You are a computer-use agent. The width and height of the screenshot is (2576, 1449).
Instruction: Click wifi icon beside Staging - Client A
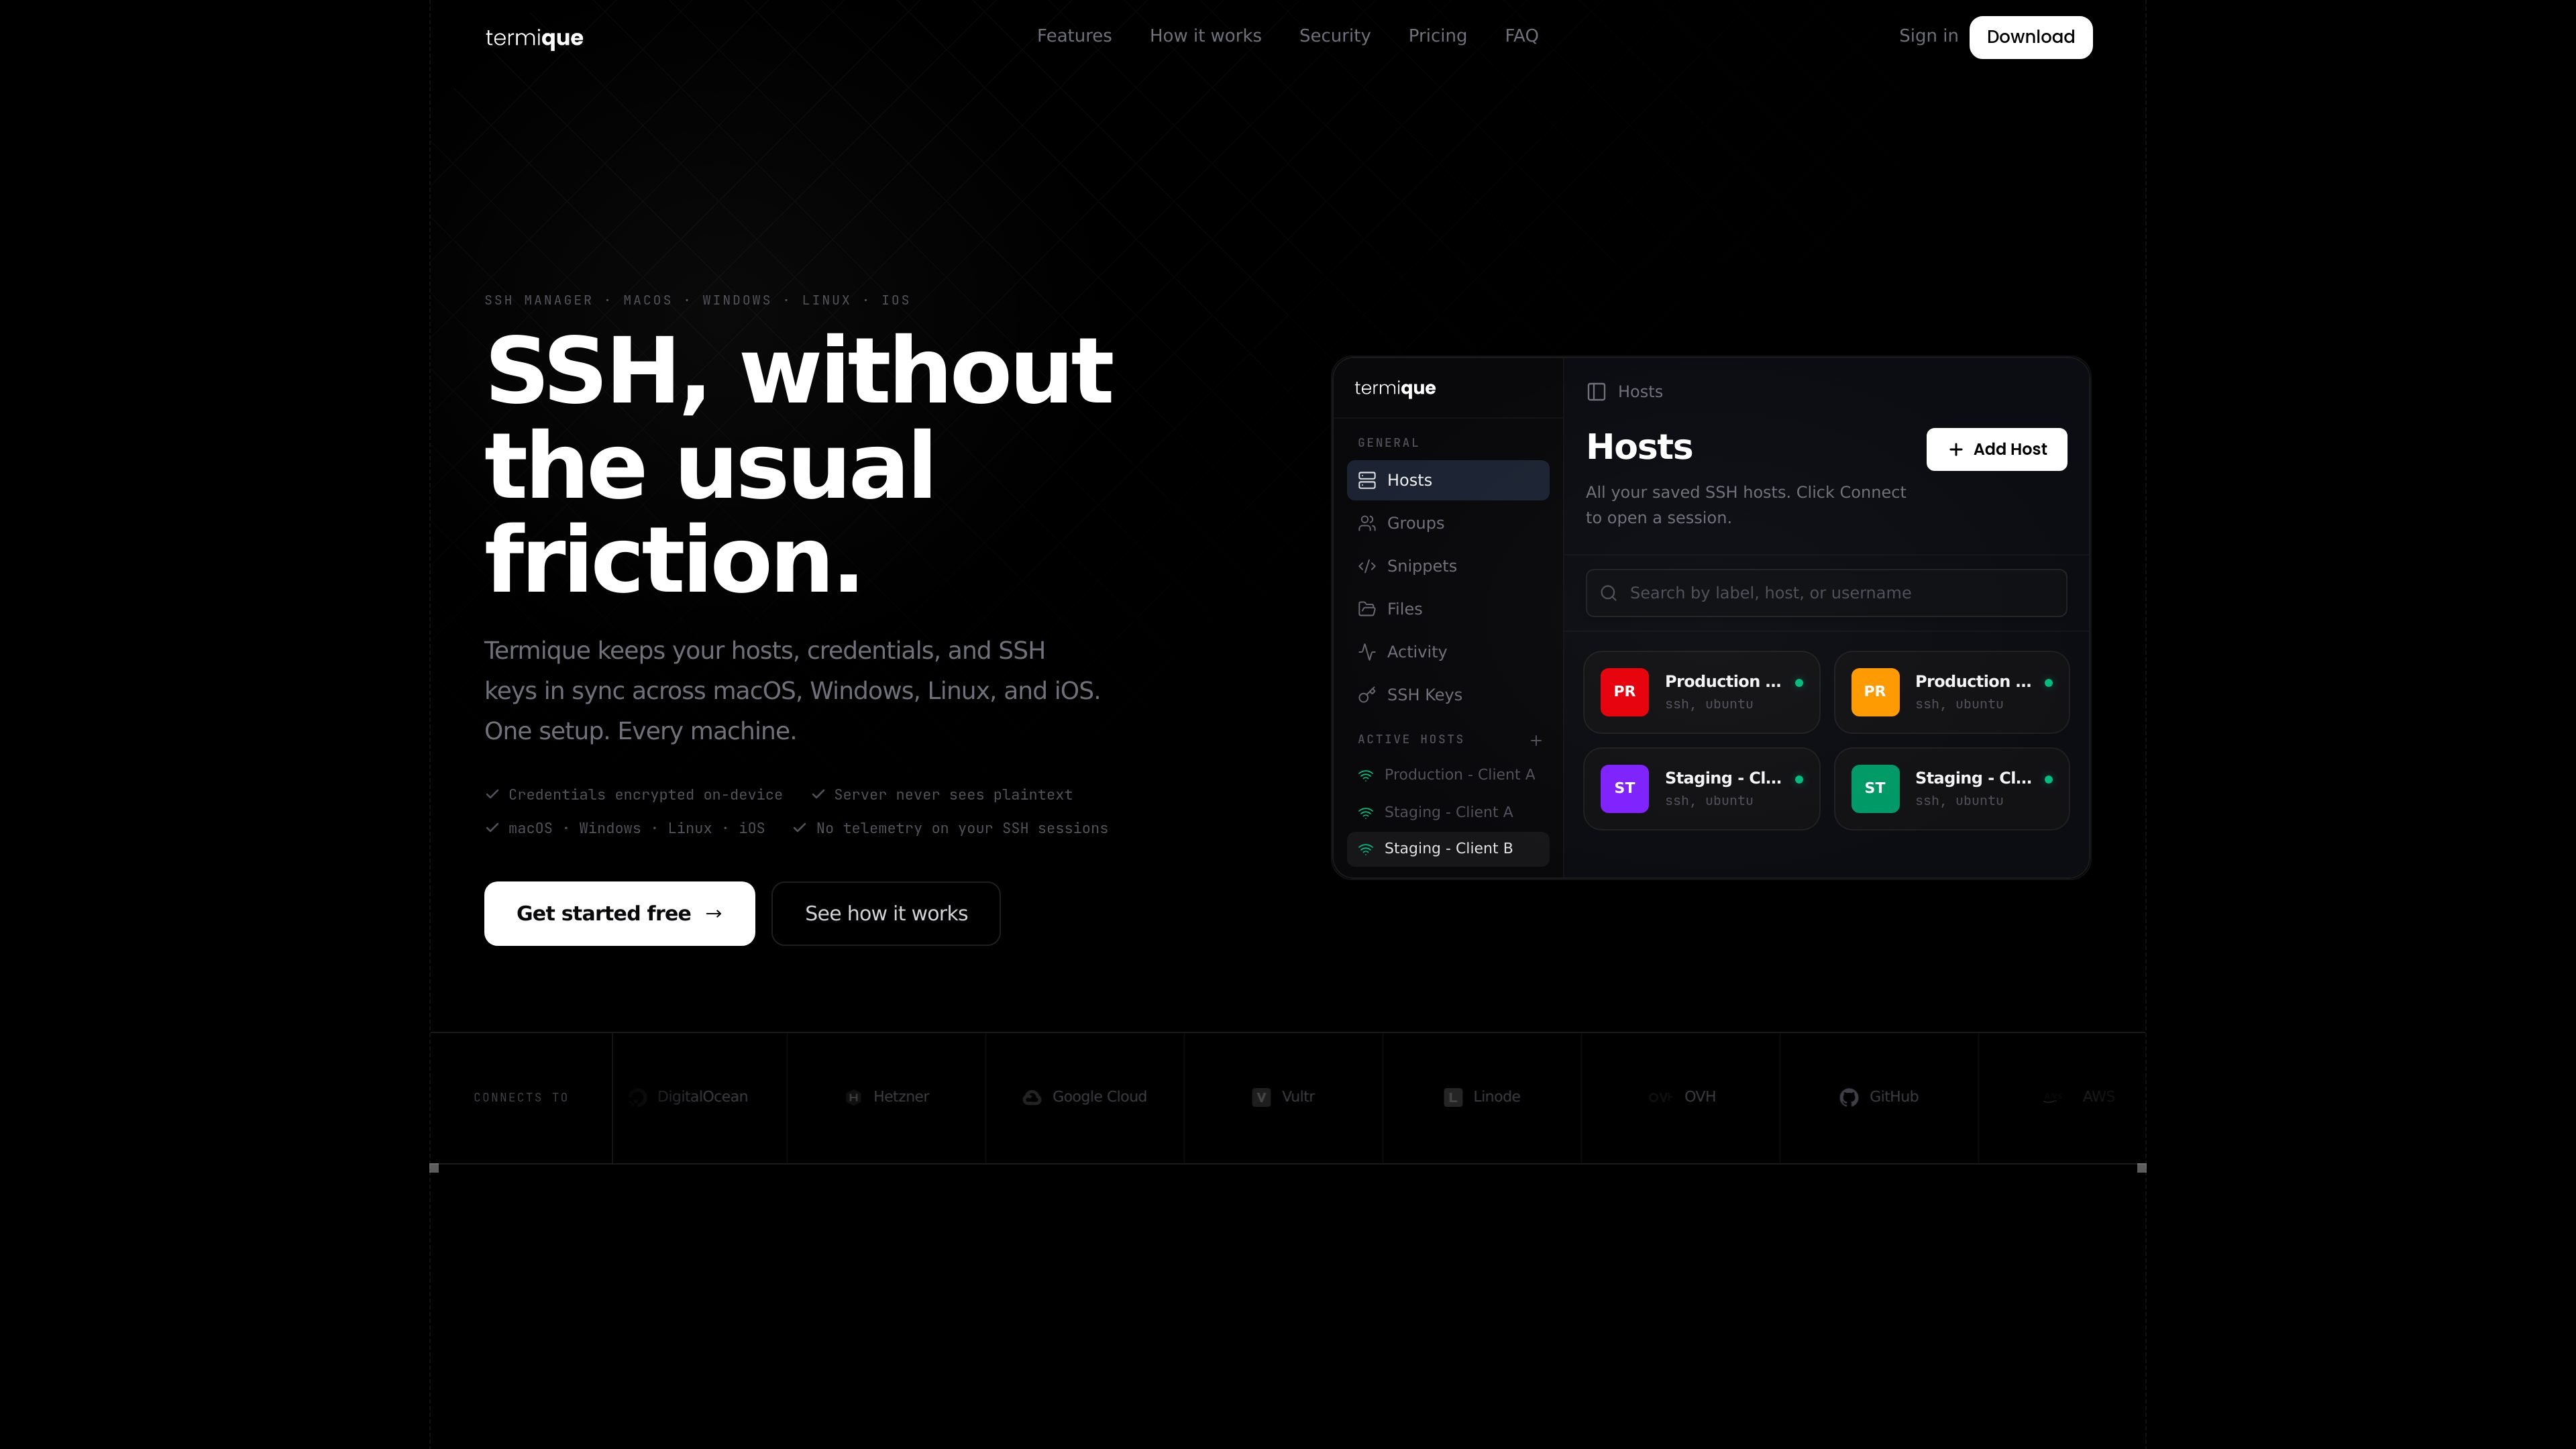[x=1365, y=812]
